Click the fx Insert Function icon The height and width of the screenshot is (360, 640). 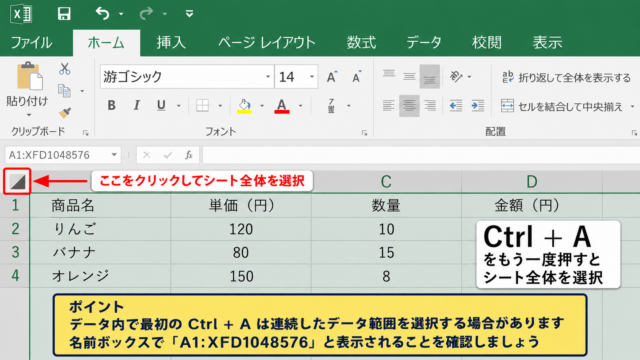pyautogui.click(x=189, y=155)
